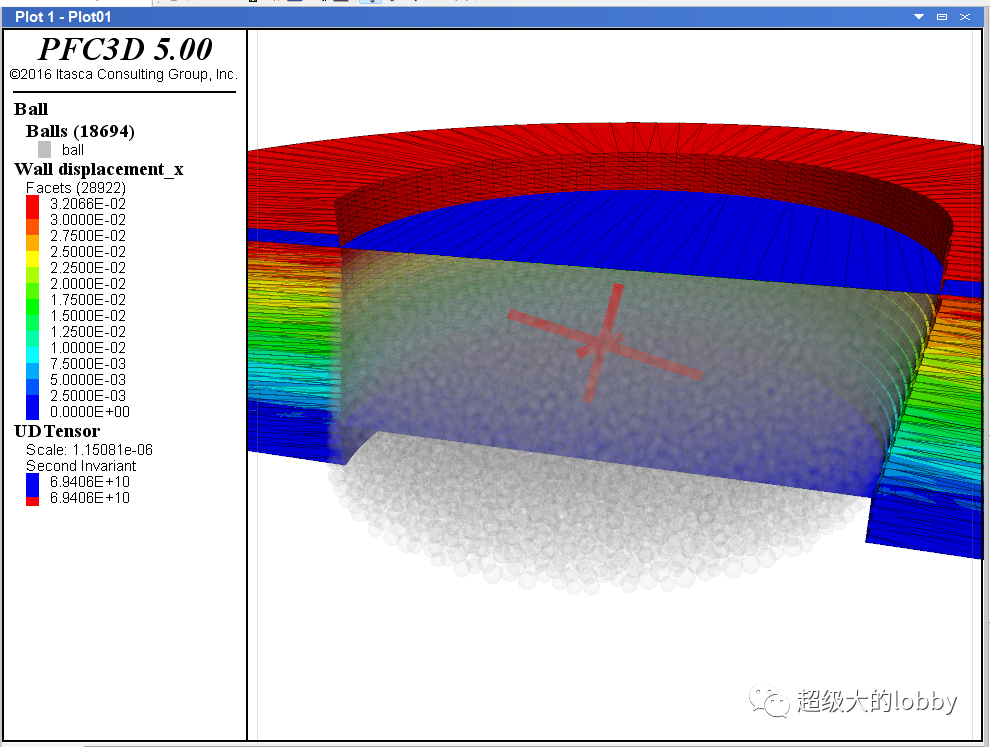Click the Ball legend heading
Screen dimensions: 990x747
[31, 109]
